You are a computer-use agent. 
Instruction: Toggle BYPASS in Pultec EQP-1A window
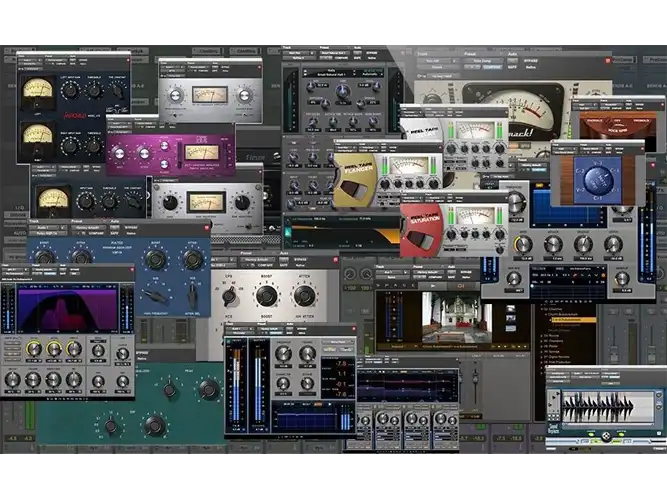click(131, 228)
